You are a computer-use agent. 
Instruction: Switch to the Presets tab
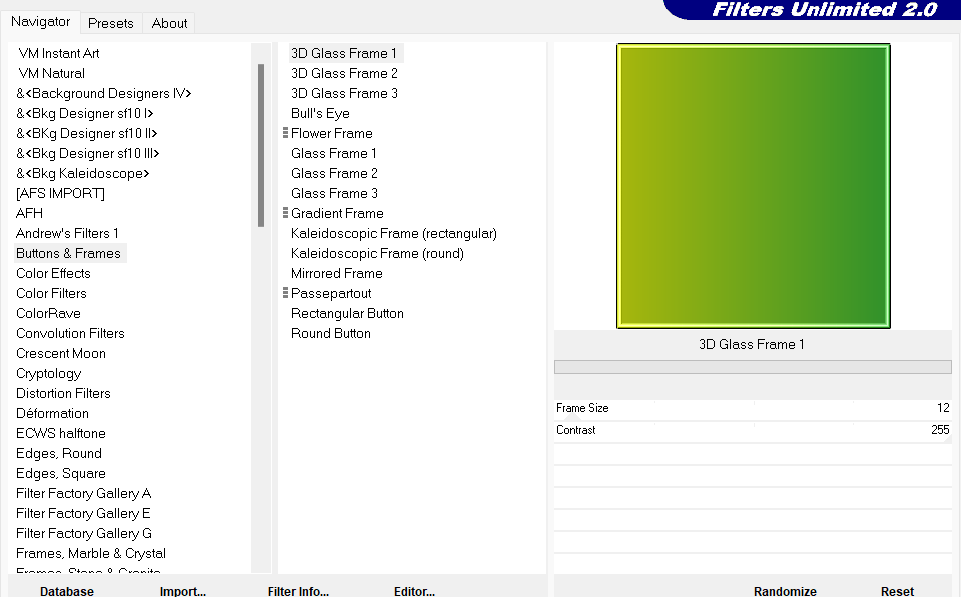click(110, 23)
